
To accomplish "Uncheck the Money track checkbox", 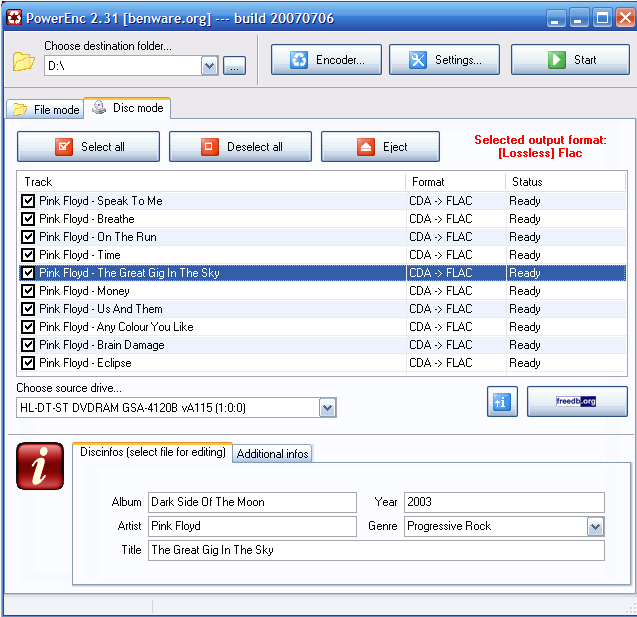I will pyautogui.click(x=28, y=291).
